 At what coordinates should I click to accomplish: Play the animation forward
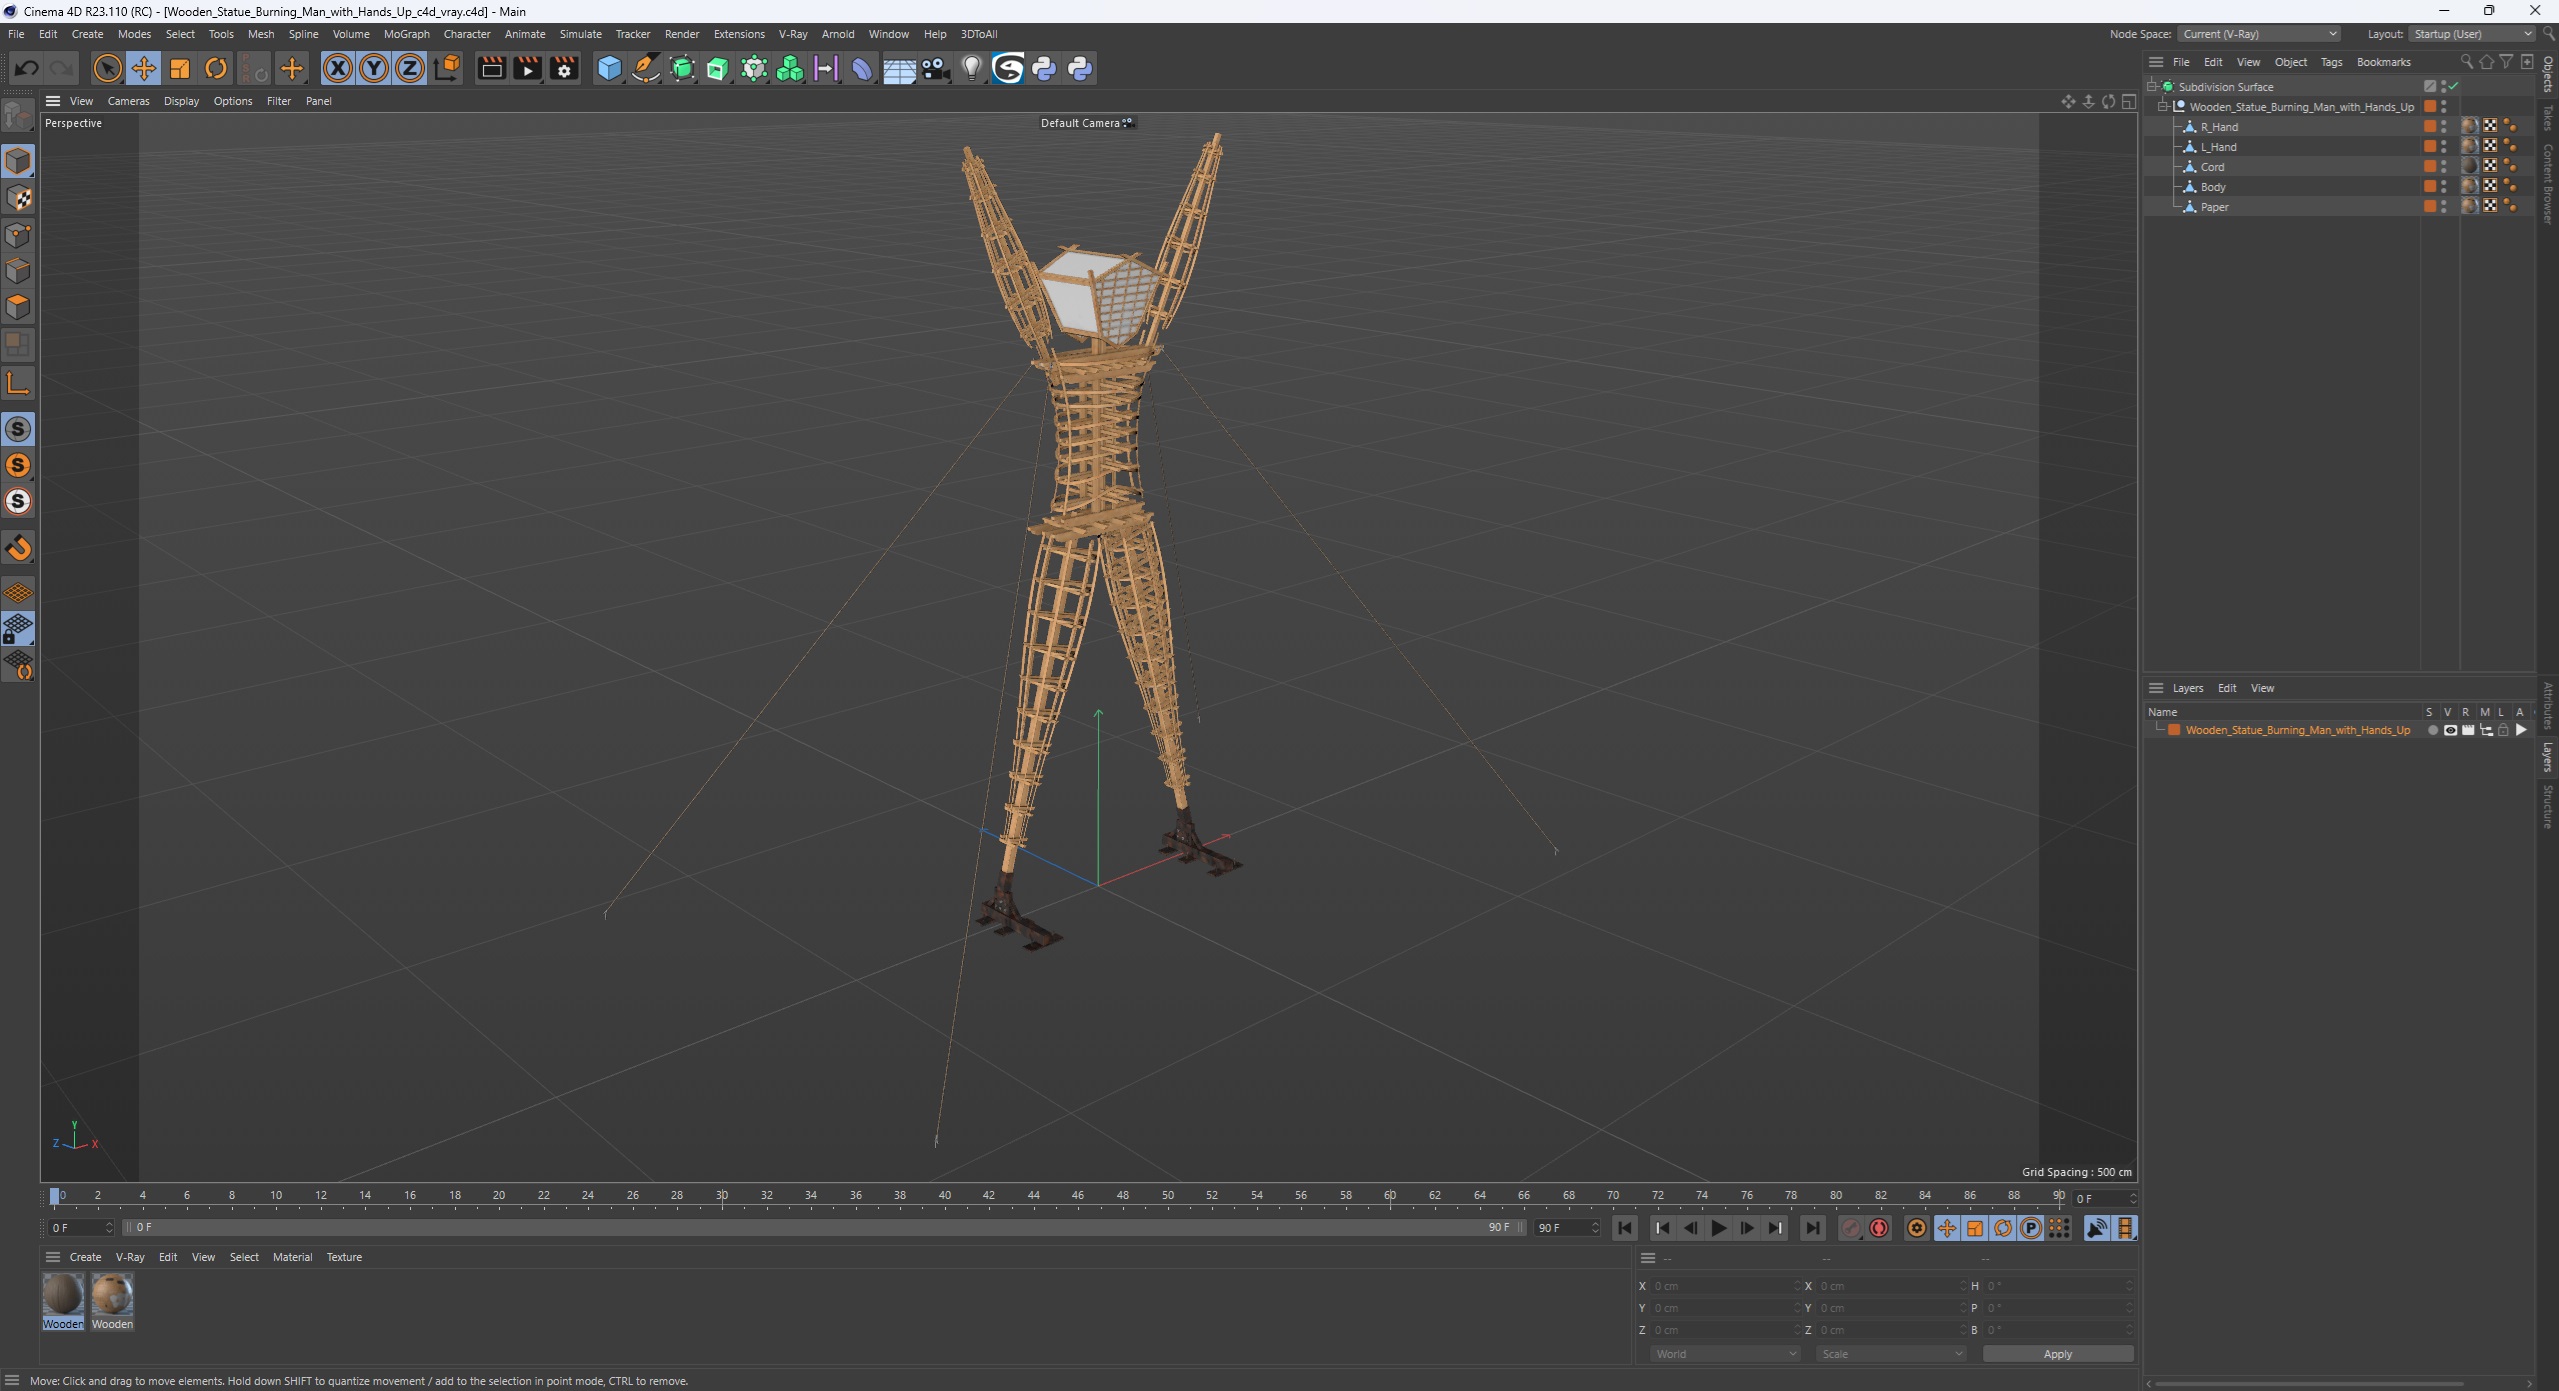click(1718, 1228)
